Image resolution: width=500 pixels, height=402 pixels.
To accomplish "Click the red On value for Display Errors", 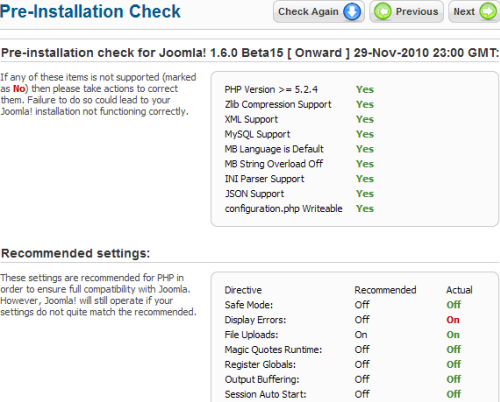I will pos(453,320).
